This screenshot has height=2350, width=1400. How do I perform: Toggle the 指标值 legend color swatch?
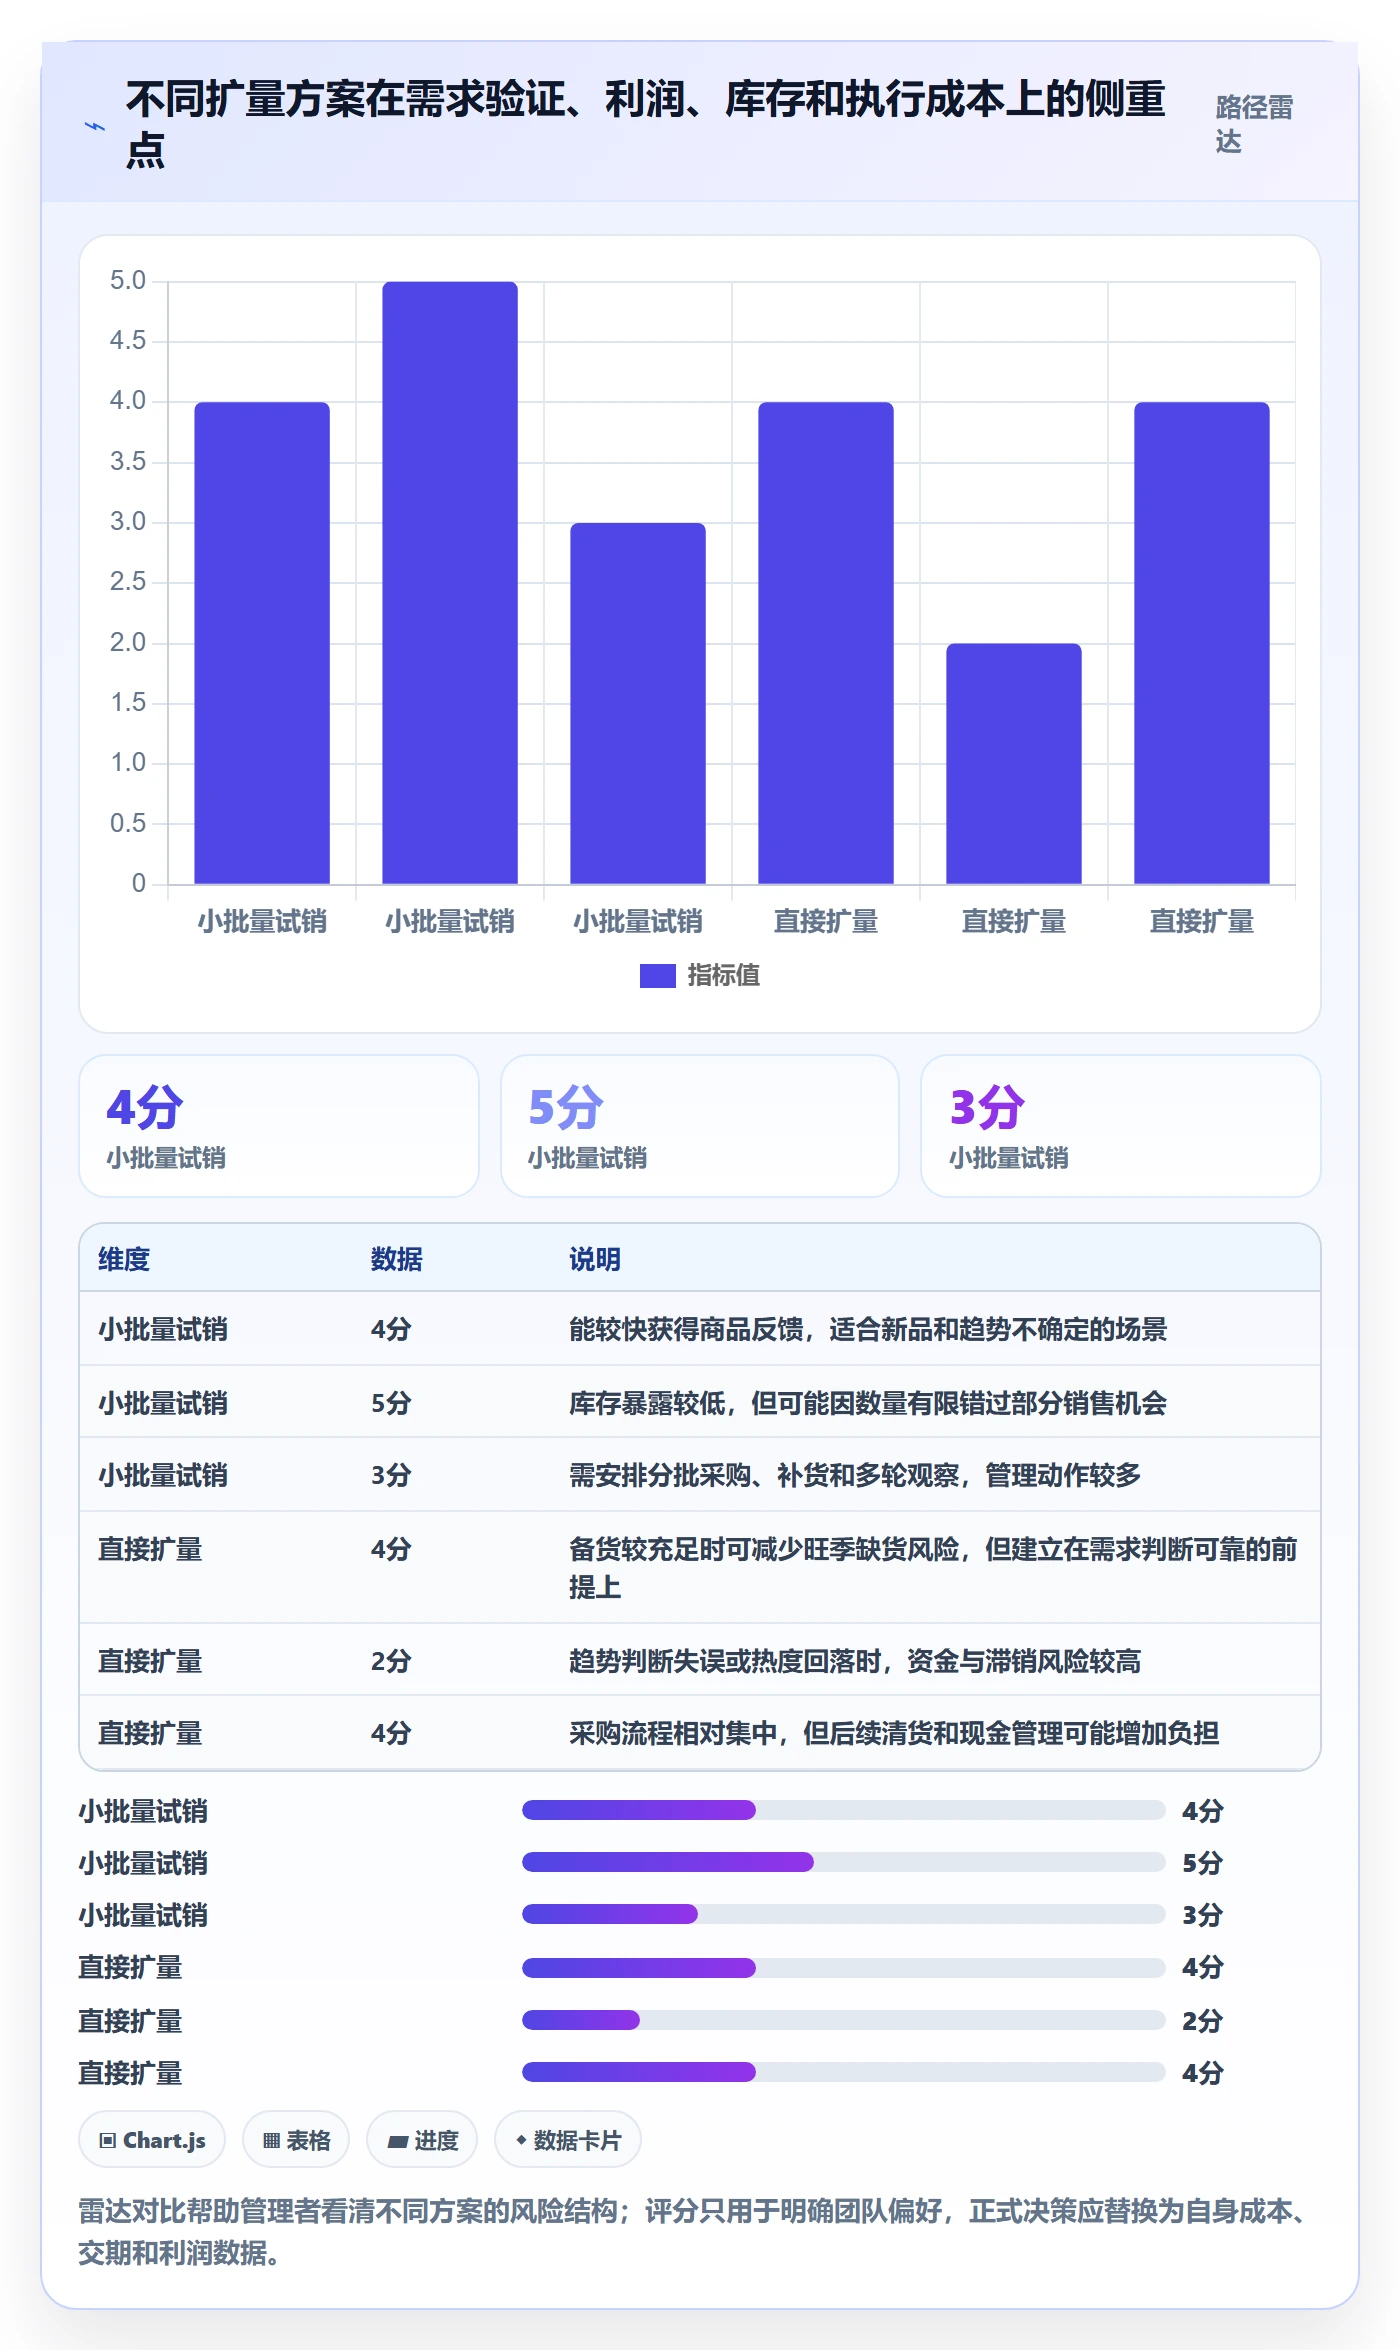658,975
